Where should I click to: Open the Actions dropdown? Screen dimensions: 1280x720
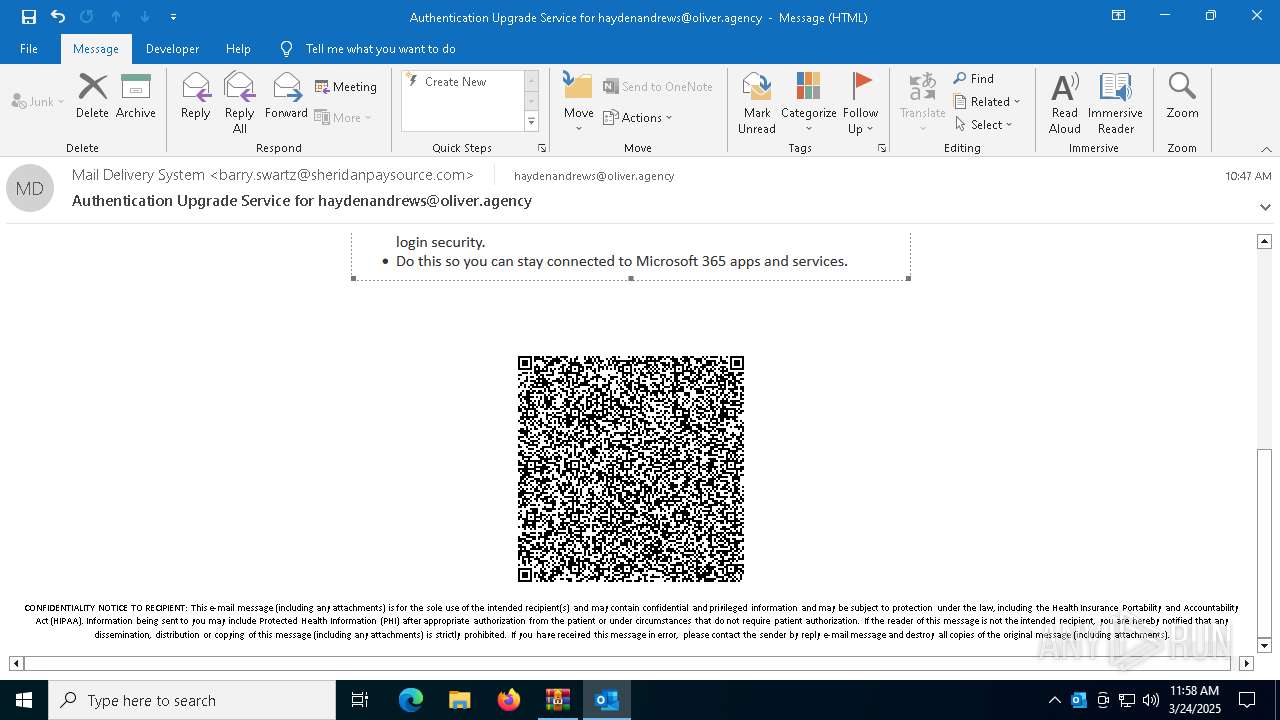pos(638,117)
